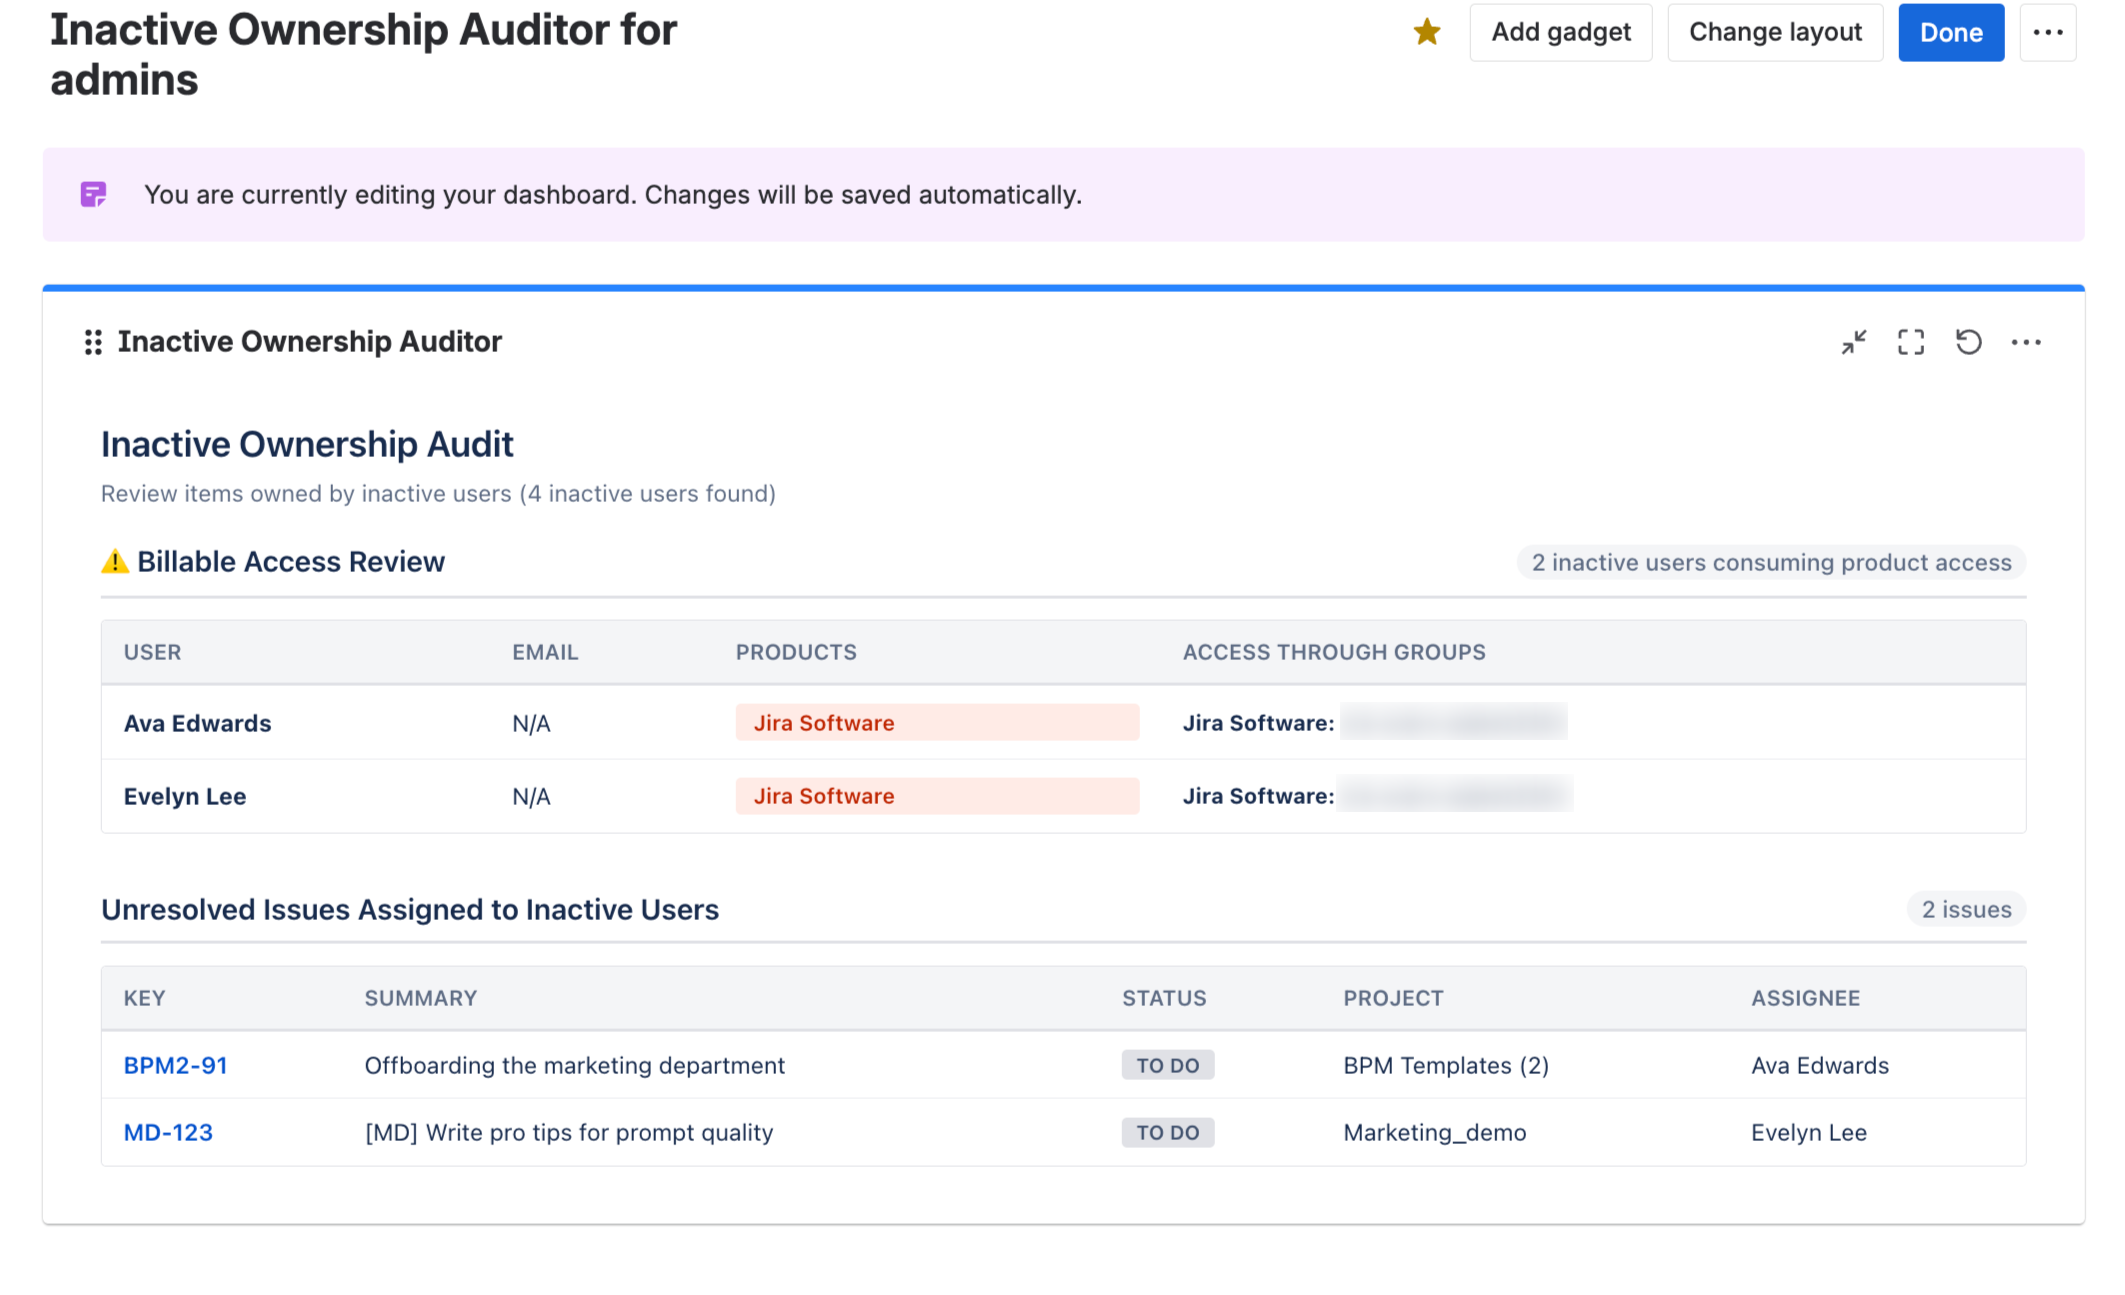Click assignee Ava Edwards in issues table
Viewport: 2125px width, 1295px height.
[x=1819, y=1065]
